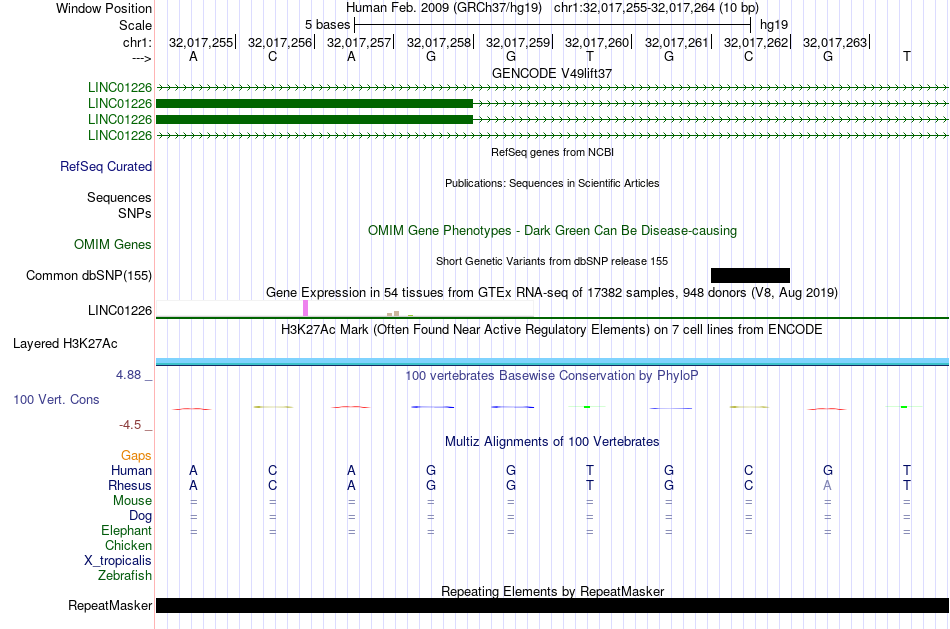
Task: Click the Zebrafish species label
Action: [125, 575]
